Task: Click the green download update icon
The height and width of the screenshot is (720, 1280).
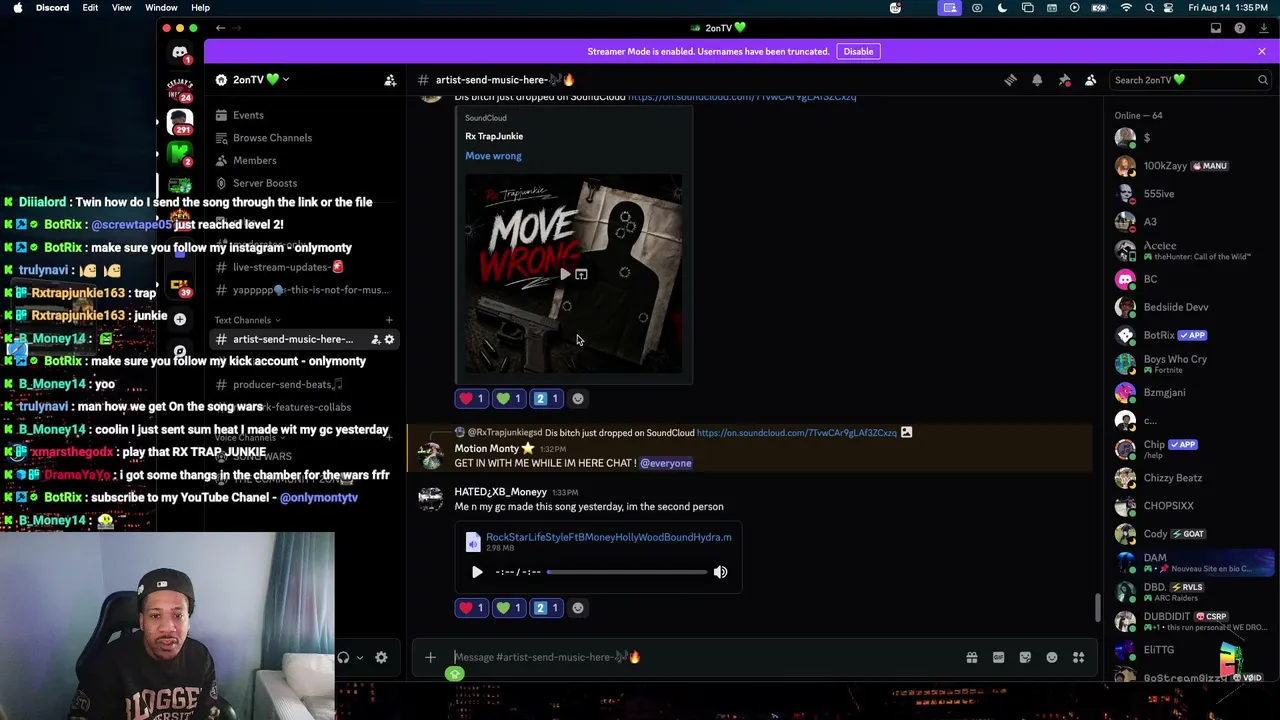Action: pos(1264,28)
